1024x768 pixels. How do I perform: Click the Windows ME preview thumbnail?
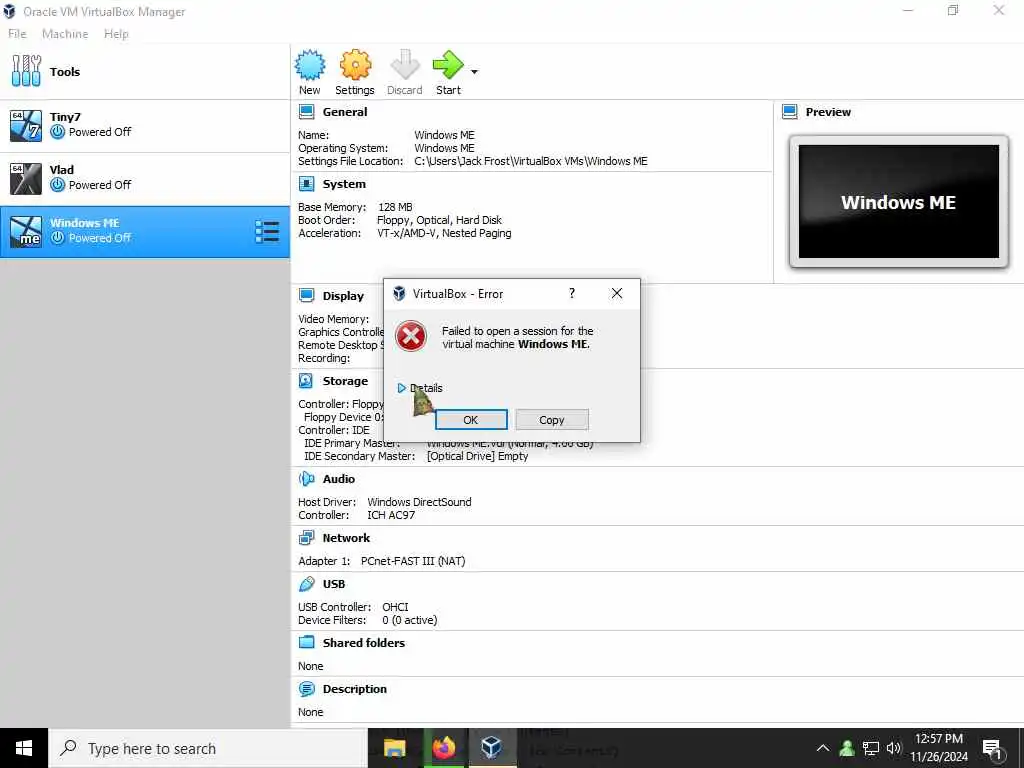[899, 202]
